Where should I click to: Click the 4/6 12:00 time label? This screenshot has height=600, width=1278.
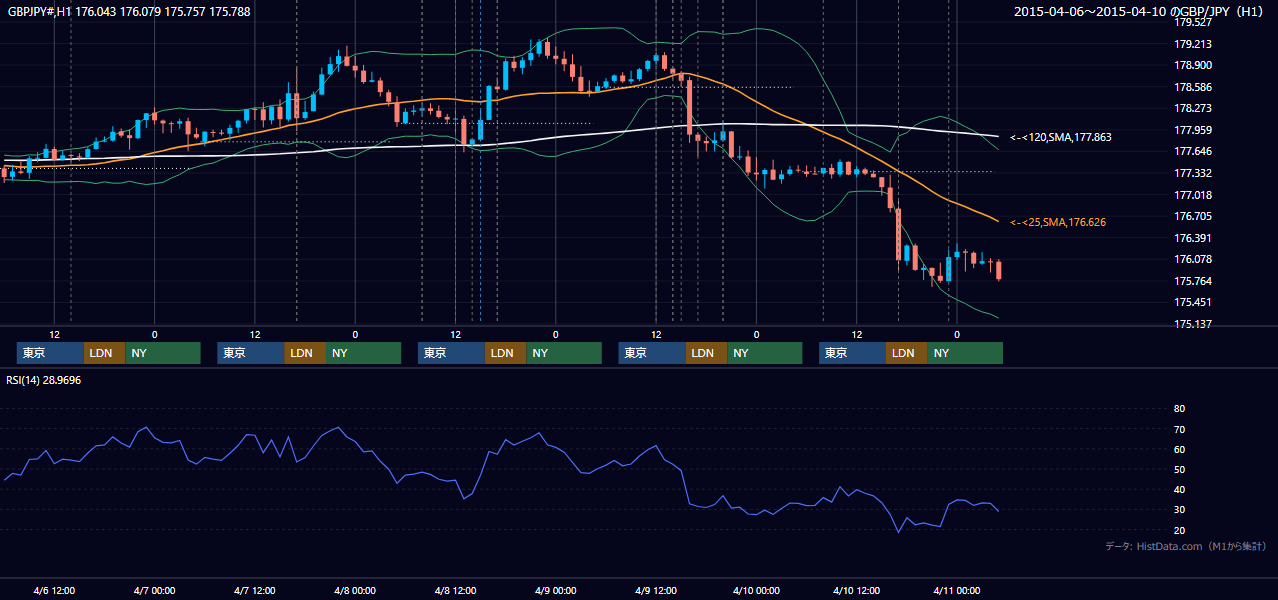(54, 590)
